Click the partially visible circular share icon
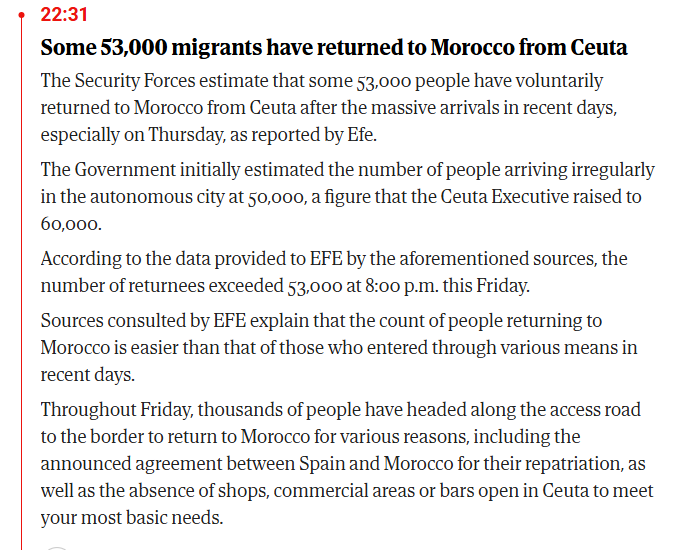This screenshot has width=685, height=550. pos(57,548)
